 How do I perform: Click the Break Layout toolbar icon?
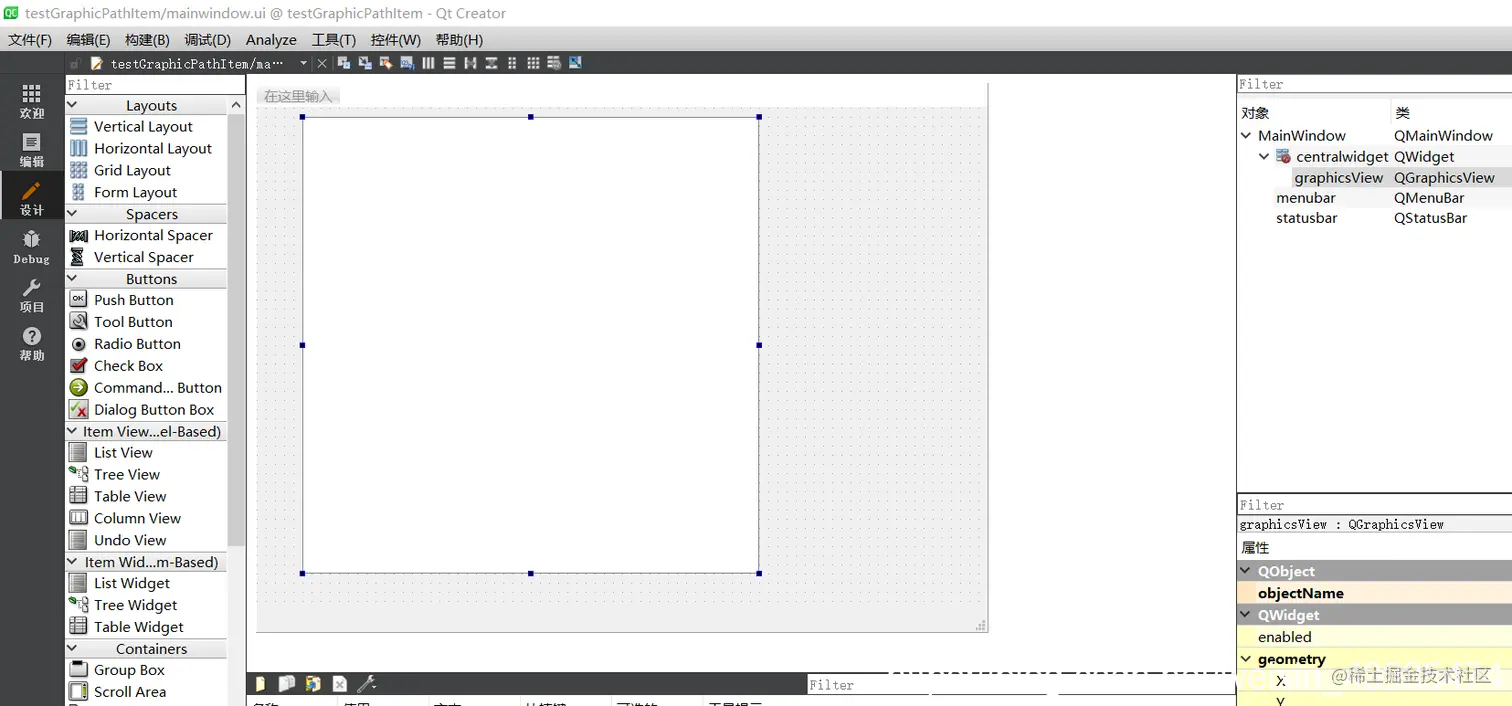[x=554, y=63]
